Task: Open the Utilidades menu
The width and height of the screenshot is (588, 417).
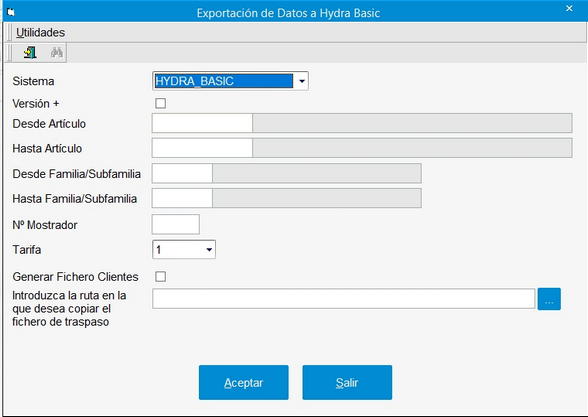Action: (40, 33)
